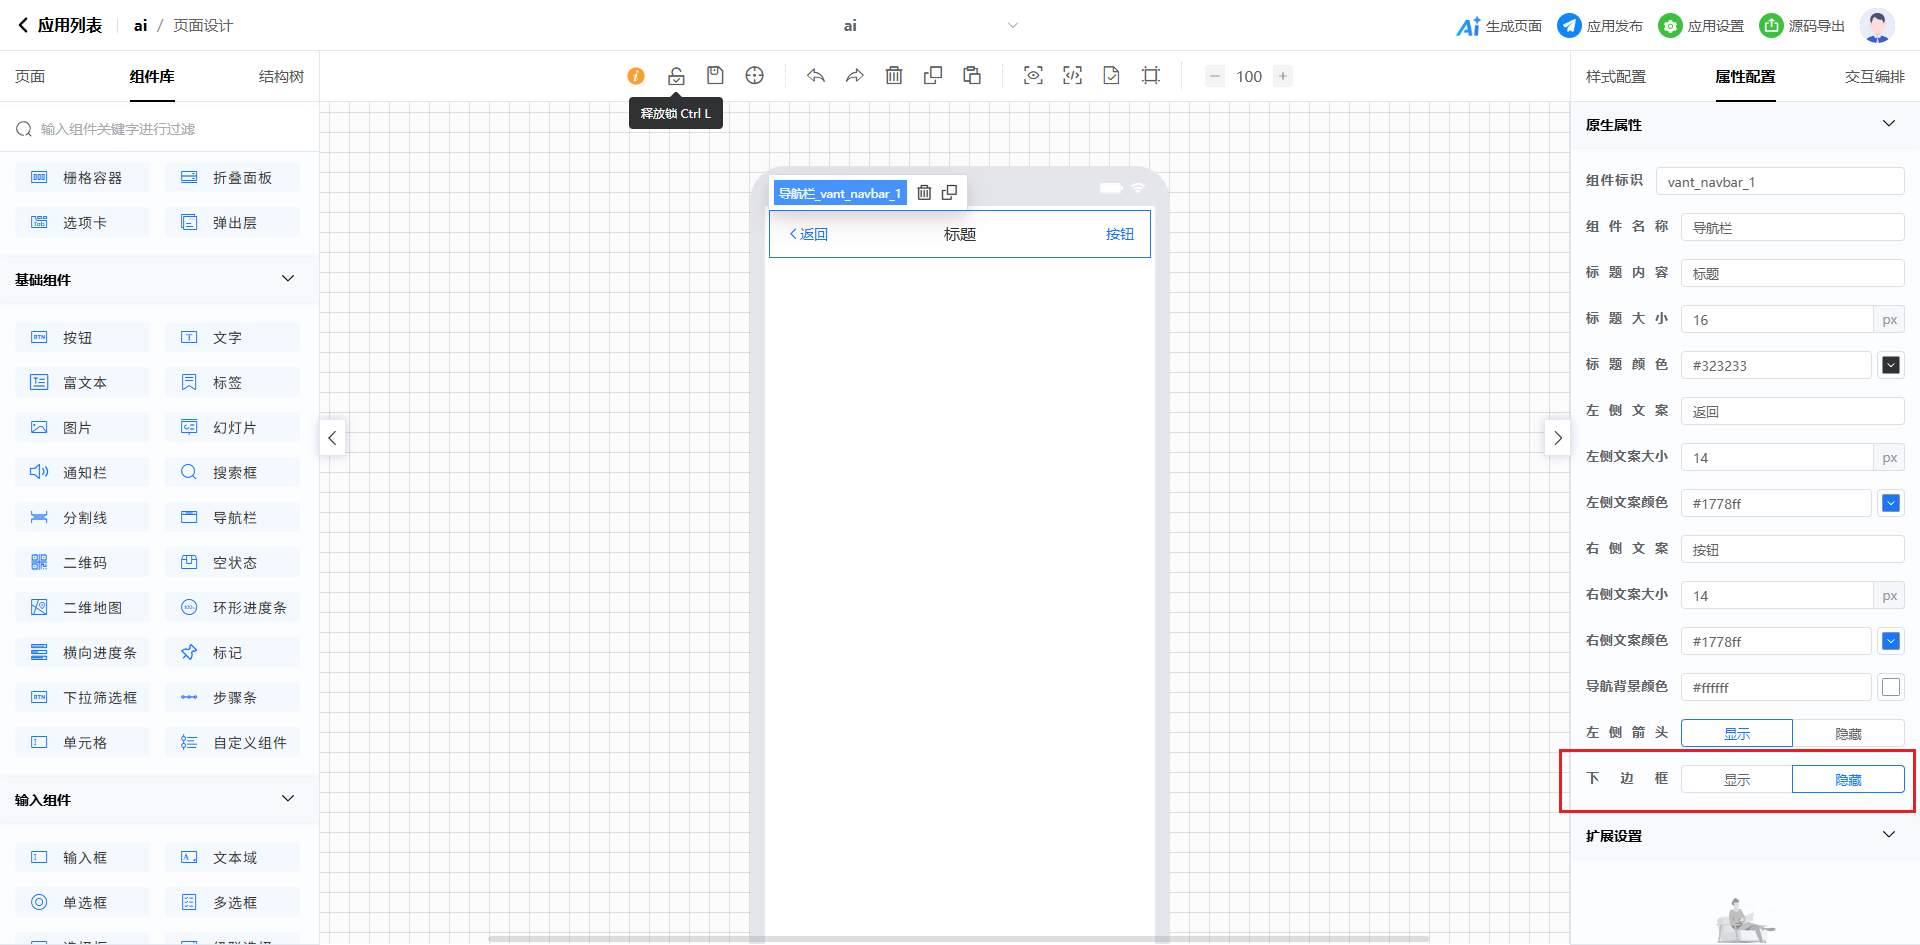
Task: Focus the component search filter box
Action: pyautogui.click(x=160, y=129)
